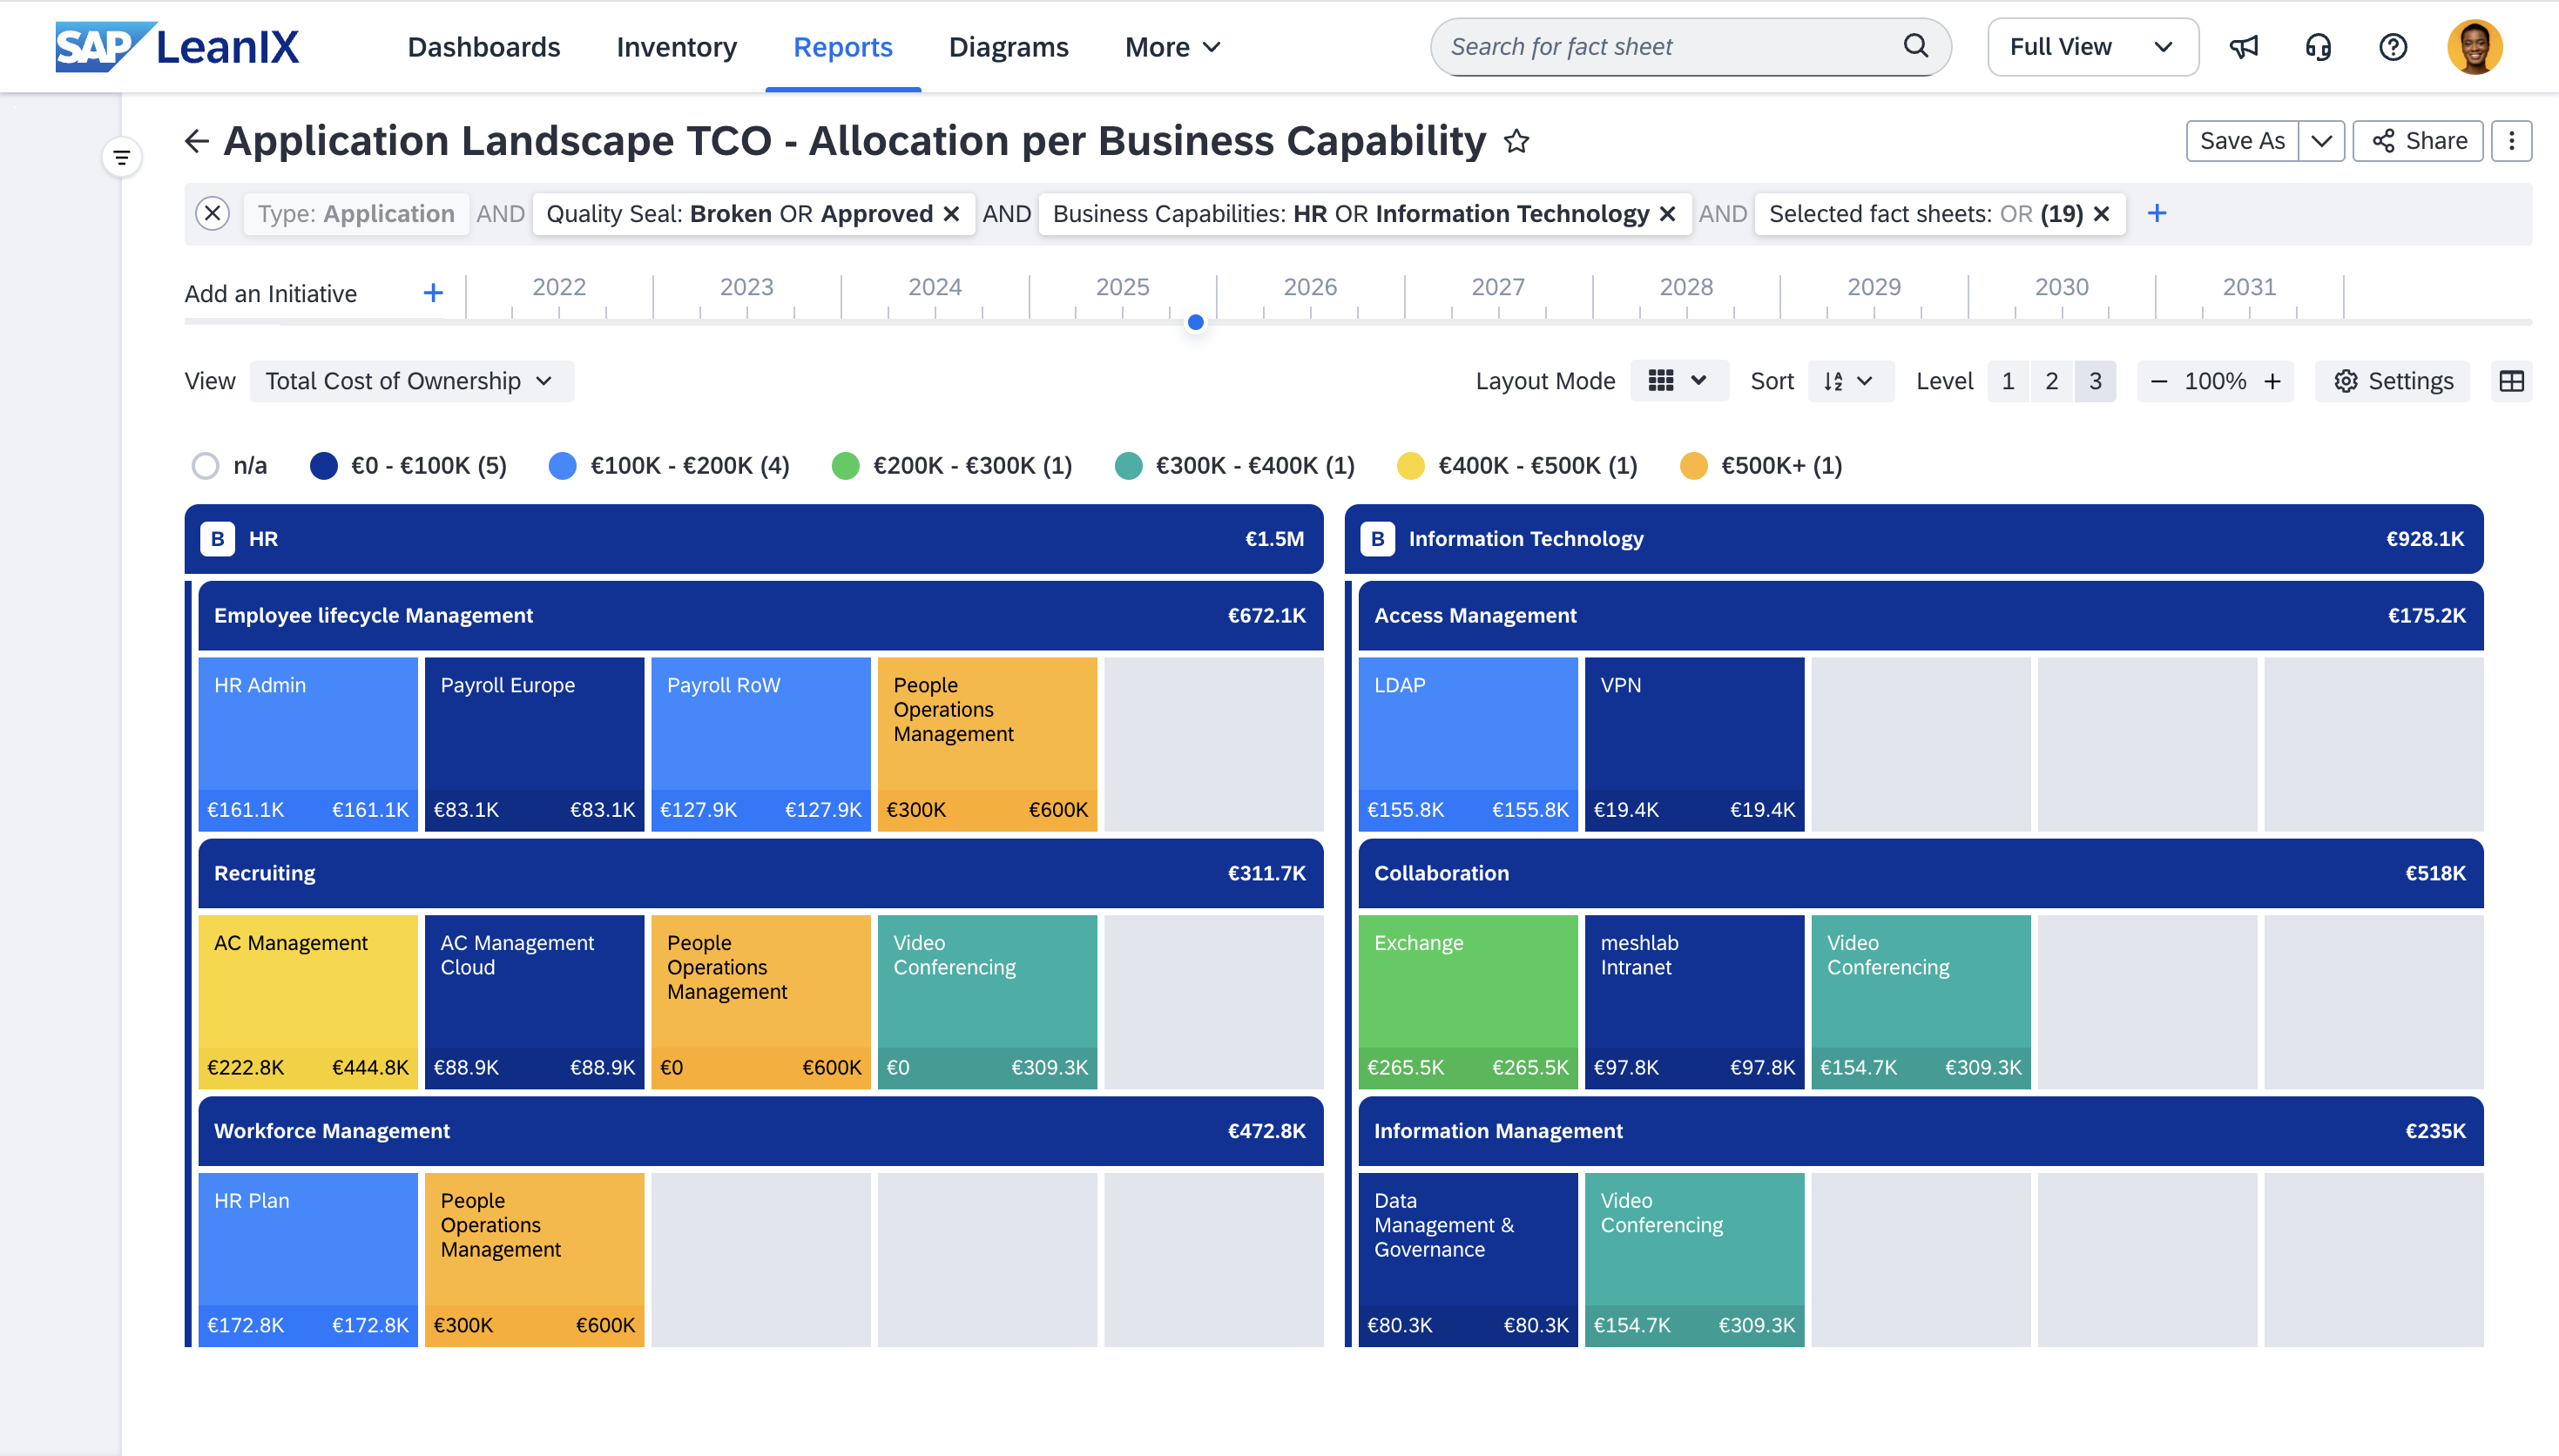The height and width of the screenshot is (1456, 2559).
Task: Remove the Quality Seal filter chip
Action: 951,213
